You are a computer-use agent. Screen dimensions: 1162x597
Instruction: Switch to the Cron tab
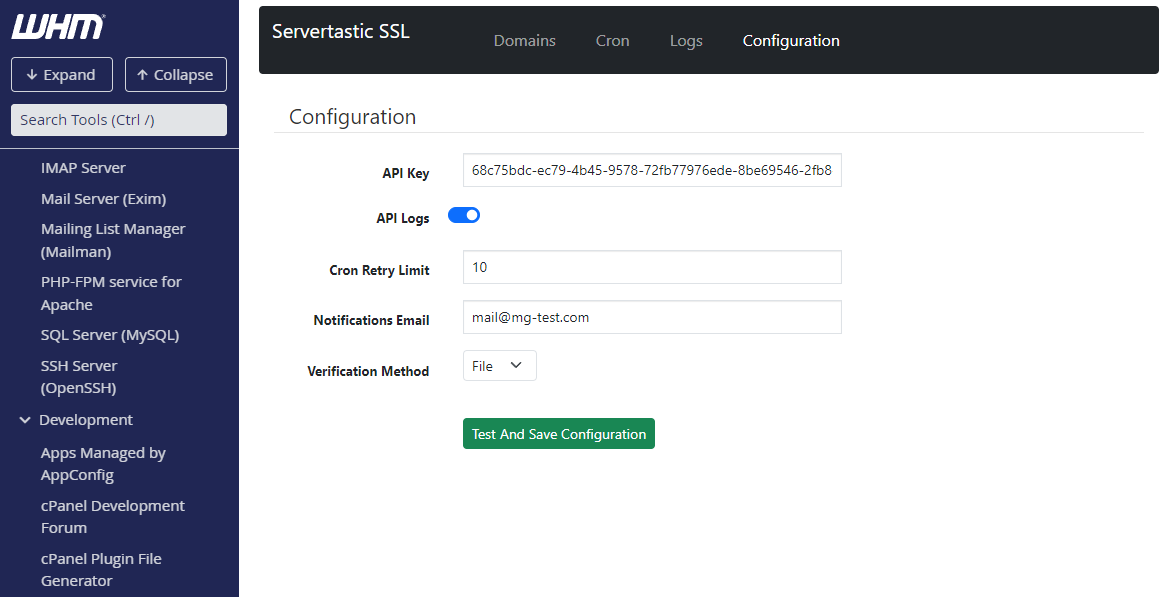tap(613, 41)
